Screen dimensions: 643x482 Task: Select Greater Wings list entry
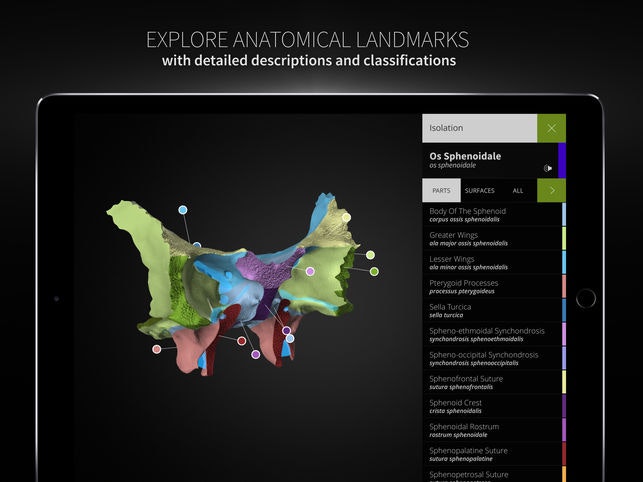pyautogui.click(x=492, y=238)
